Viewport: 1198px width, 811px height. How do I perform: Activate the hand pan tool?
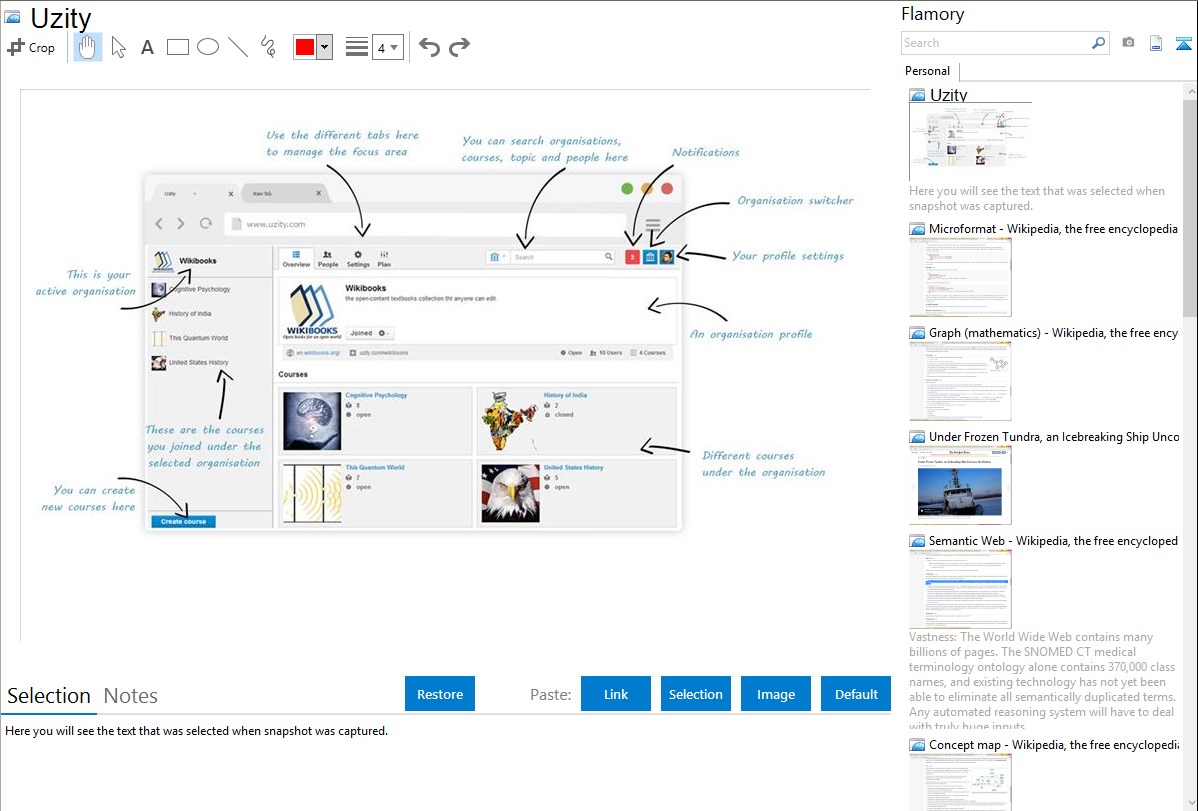click(x=87, y=47)
